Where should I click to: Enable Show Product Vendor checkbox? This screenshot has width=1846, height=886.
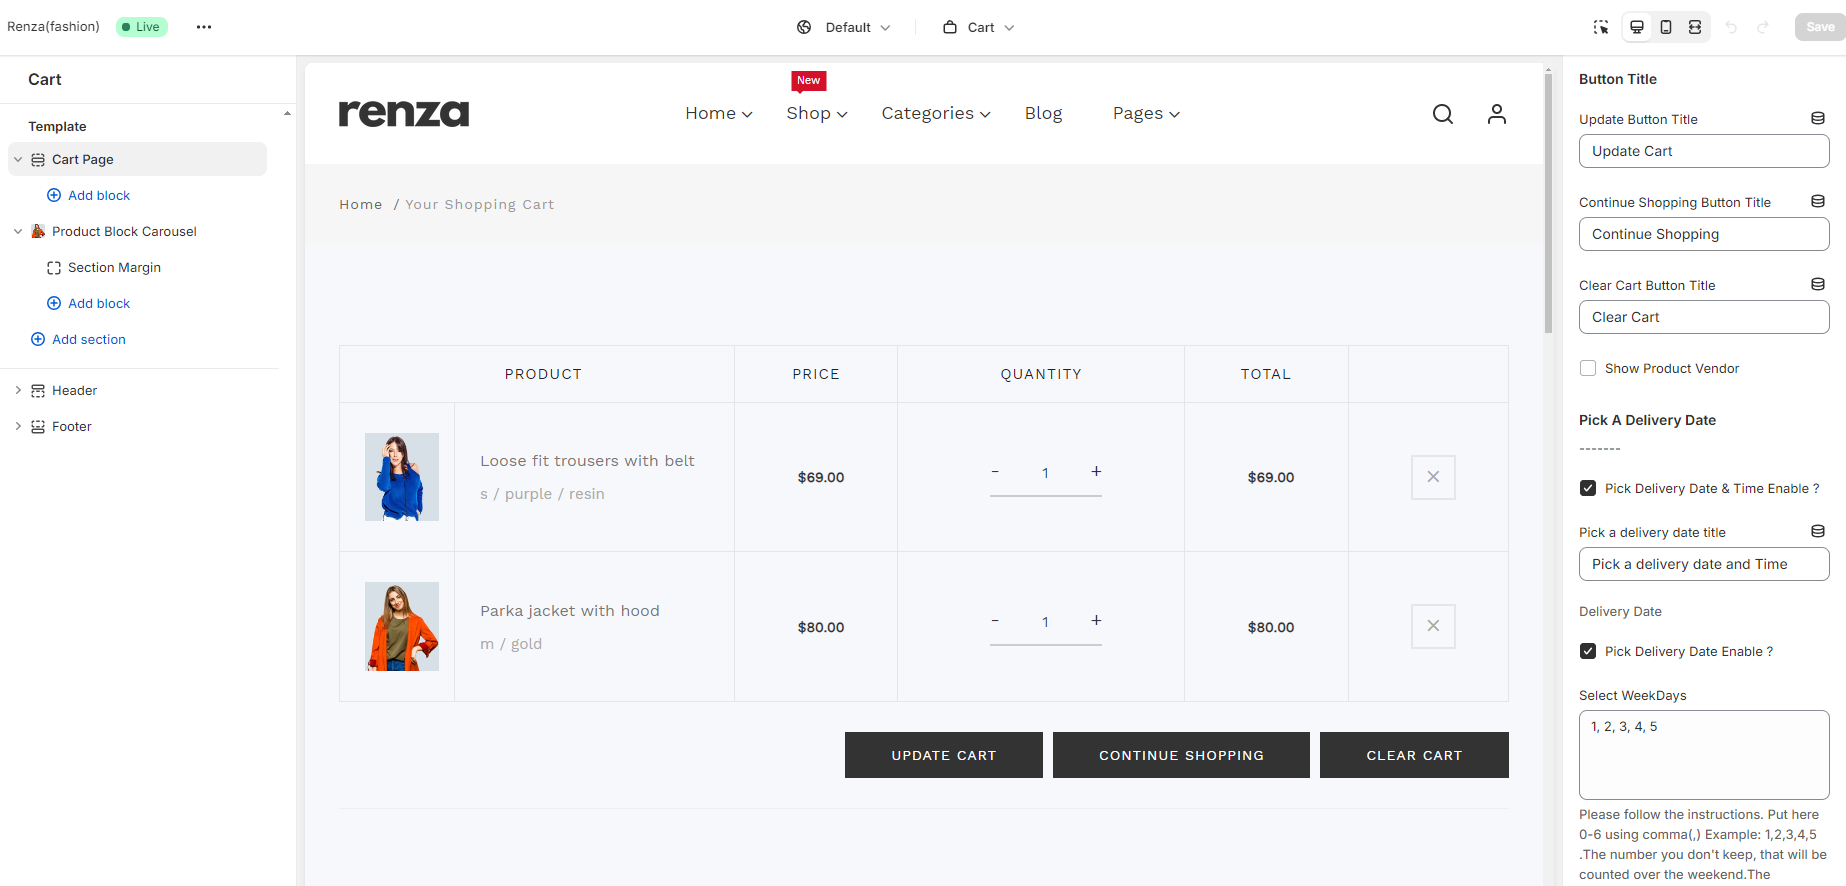click(1588, 368)
